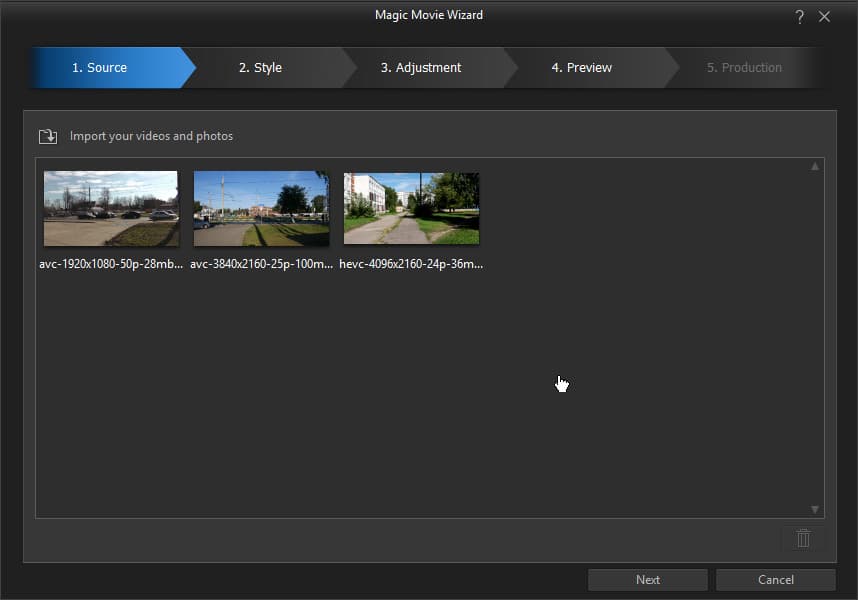The width and height of the screenshot is (858, 600).
Task: Click the scroll down arrow in media list
Action: pyautogui.click(x=815, y=509)
